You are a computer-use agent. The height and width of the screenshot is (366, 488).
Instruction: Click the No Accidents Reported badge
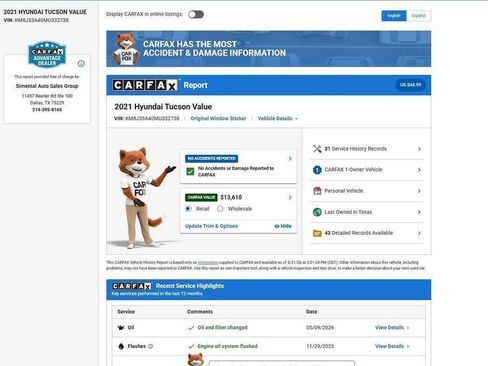pos(212,158)
